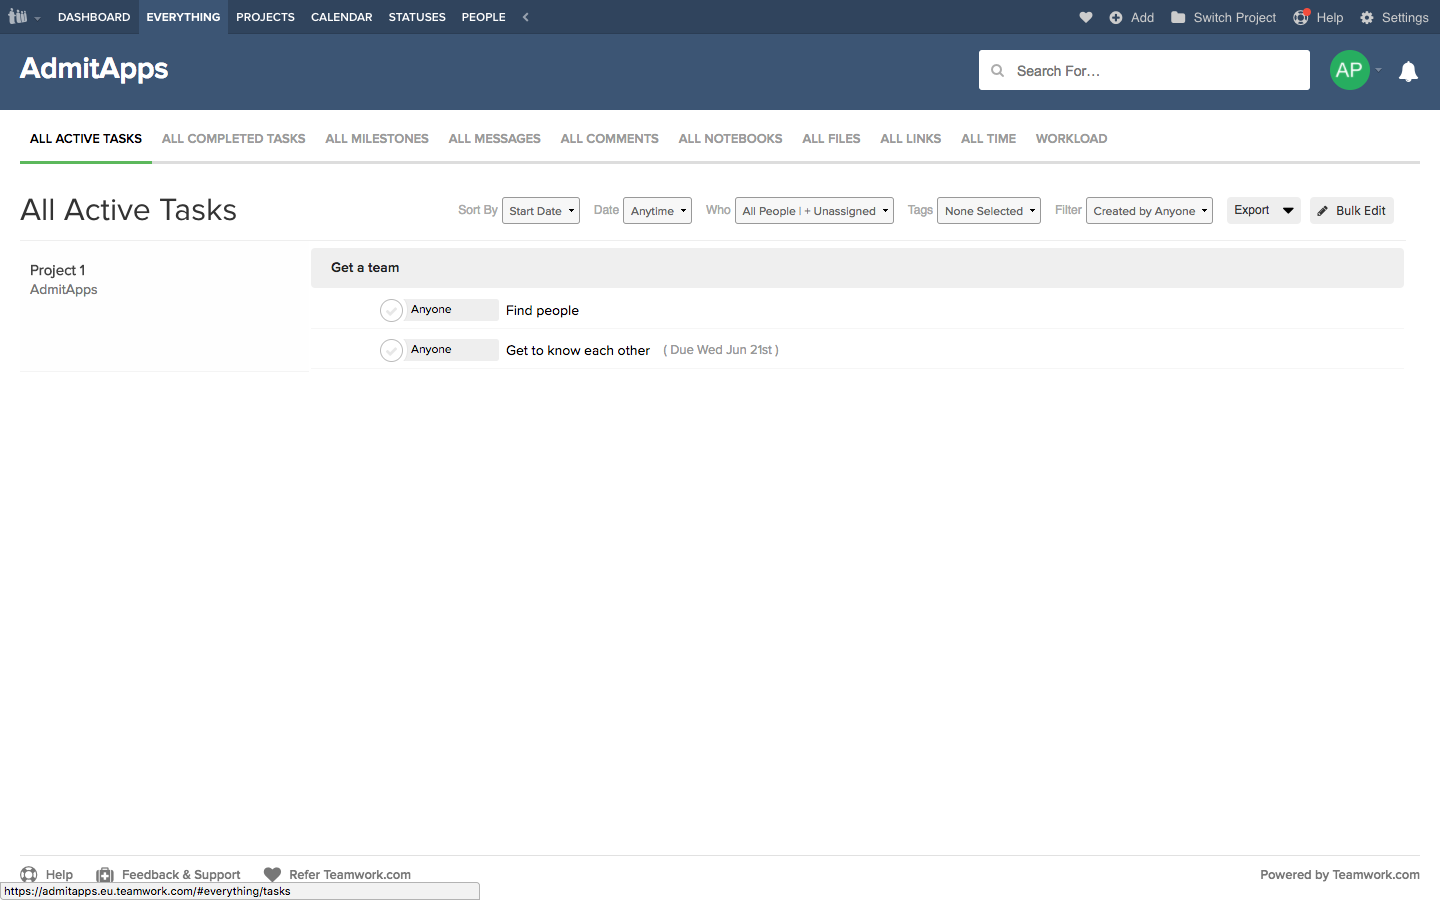Open the Tags None Selected dropdown

[x=989, y=211]
